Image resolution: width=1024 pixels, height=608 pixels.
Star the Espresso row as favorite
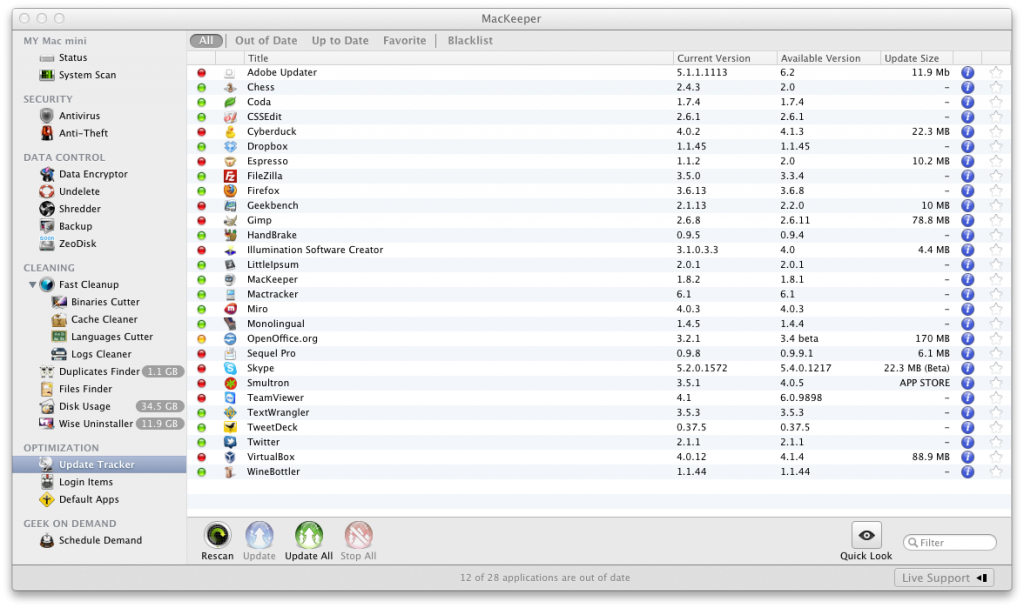point(996,161)
